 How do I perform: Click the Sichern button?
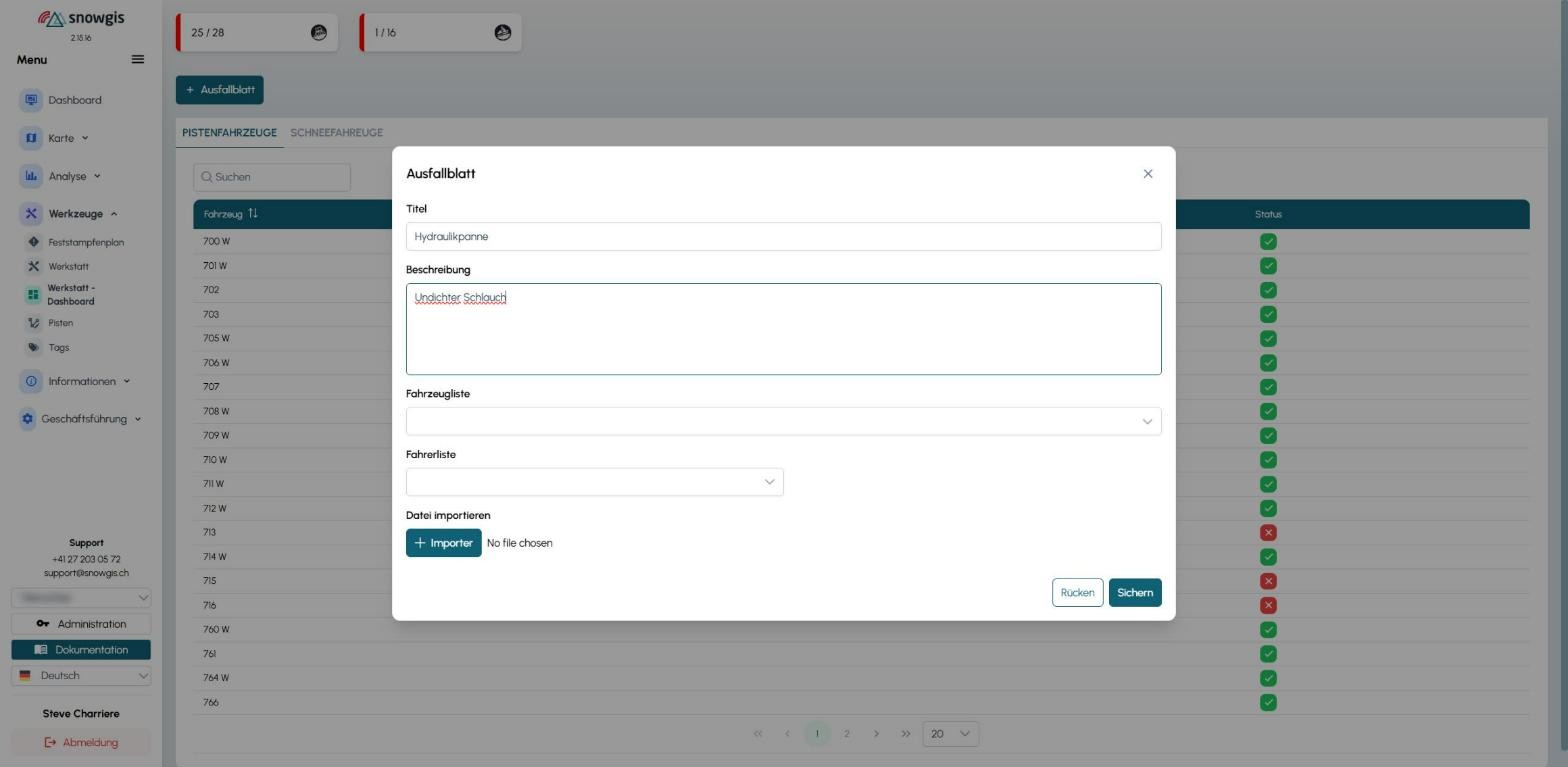[x=1135, y=593]
